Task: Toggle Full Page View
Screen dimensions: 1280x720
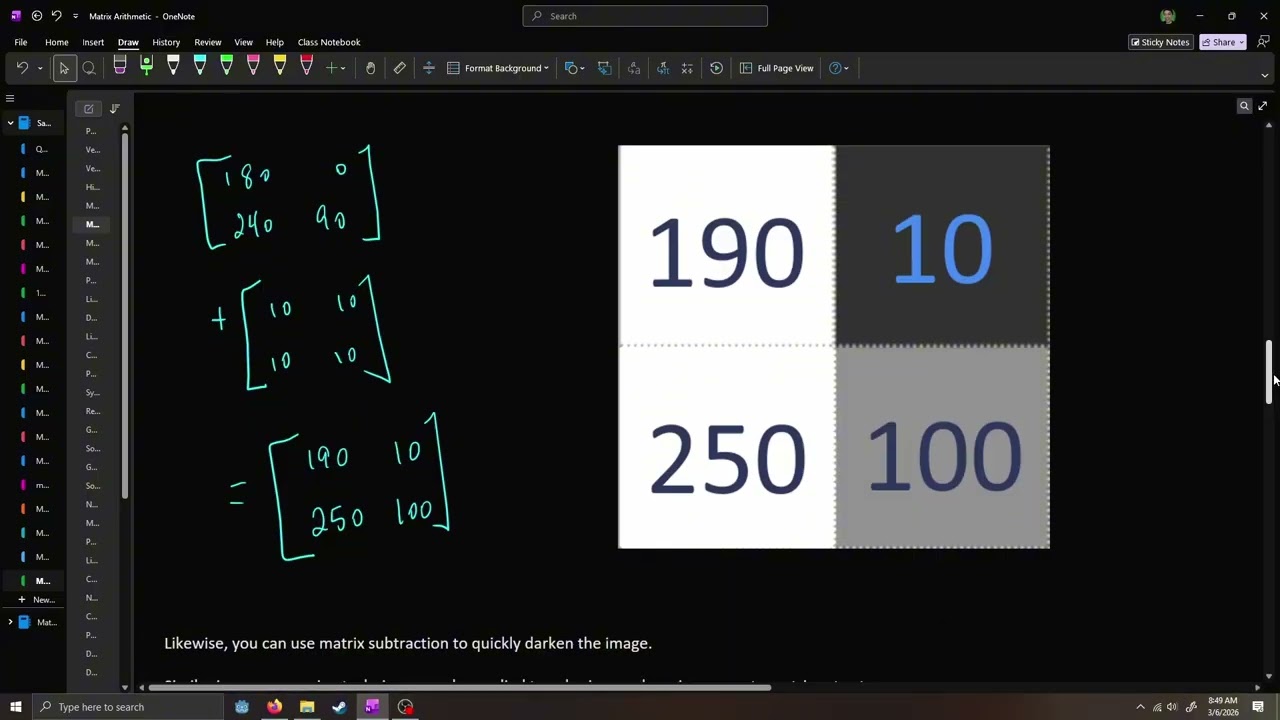Action: (777, 68)
